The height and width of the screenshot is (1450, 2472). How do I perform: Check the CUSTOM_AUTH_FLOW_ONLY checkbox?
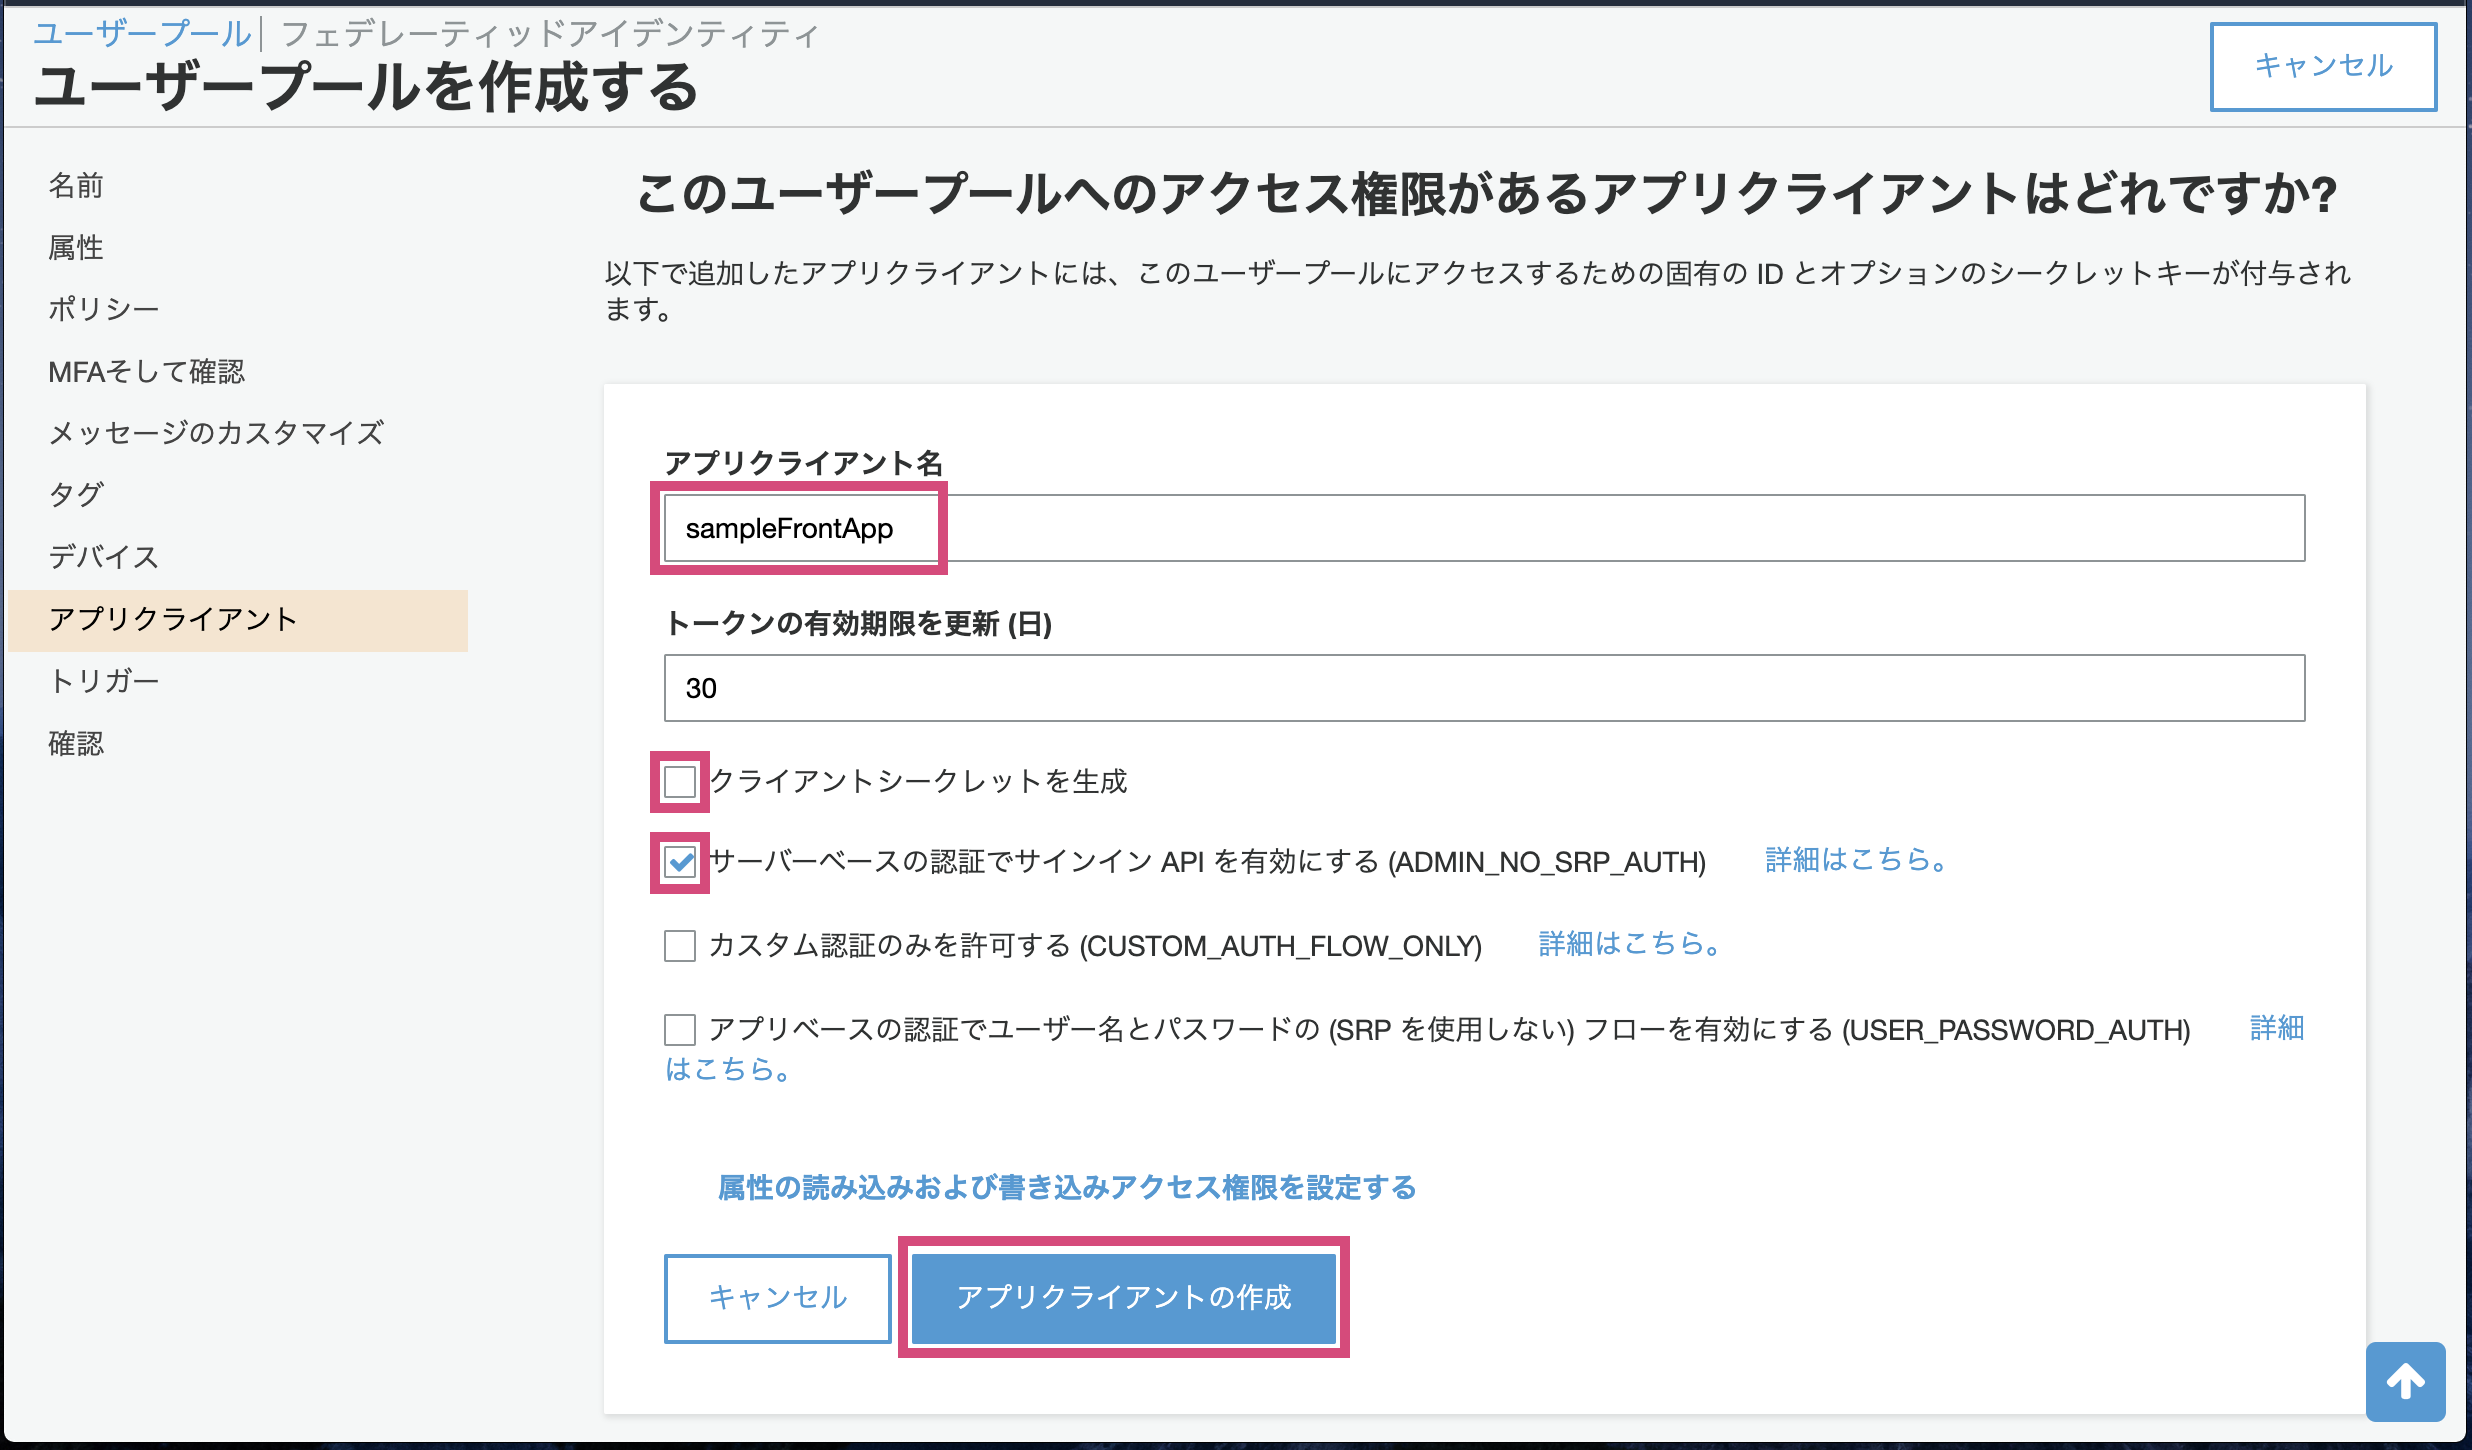(680, 945)
